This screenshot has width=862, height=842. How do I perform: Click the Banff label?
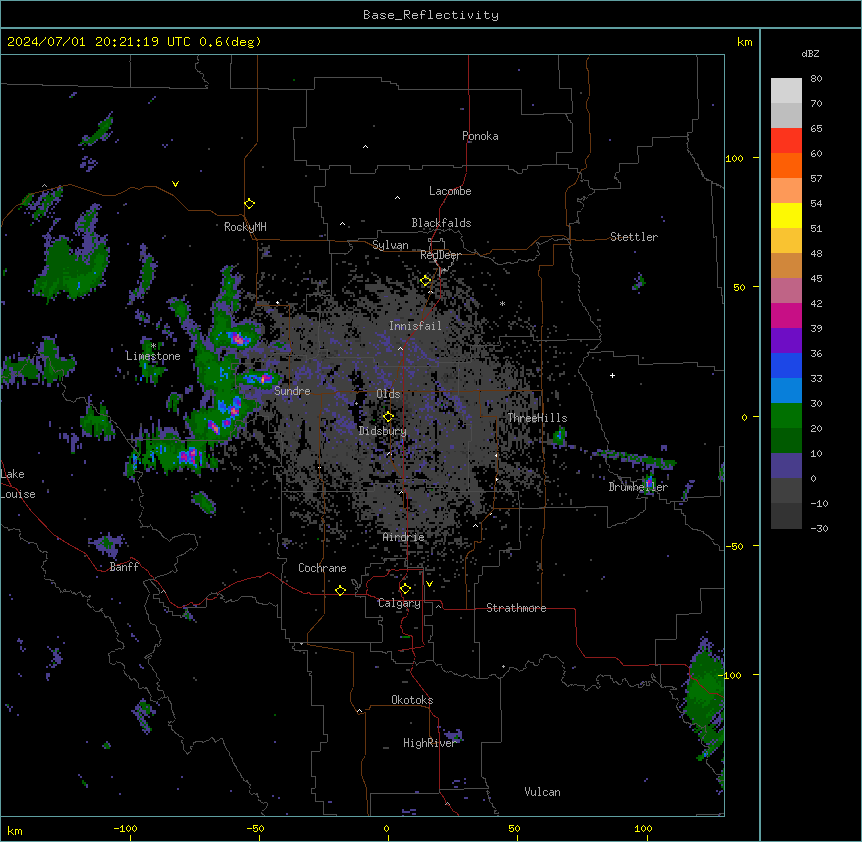coord(124,567)
